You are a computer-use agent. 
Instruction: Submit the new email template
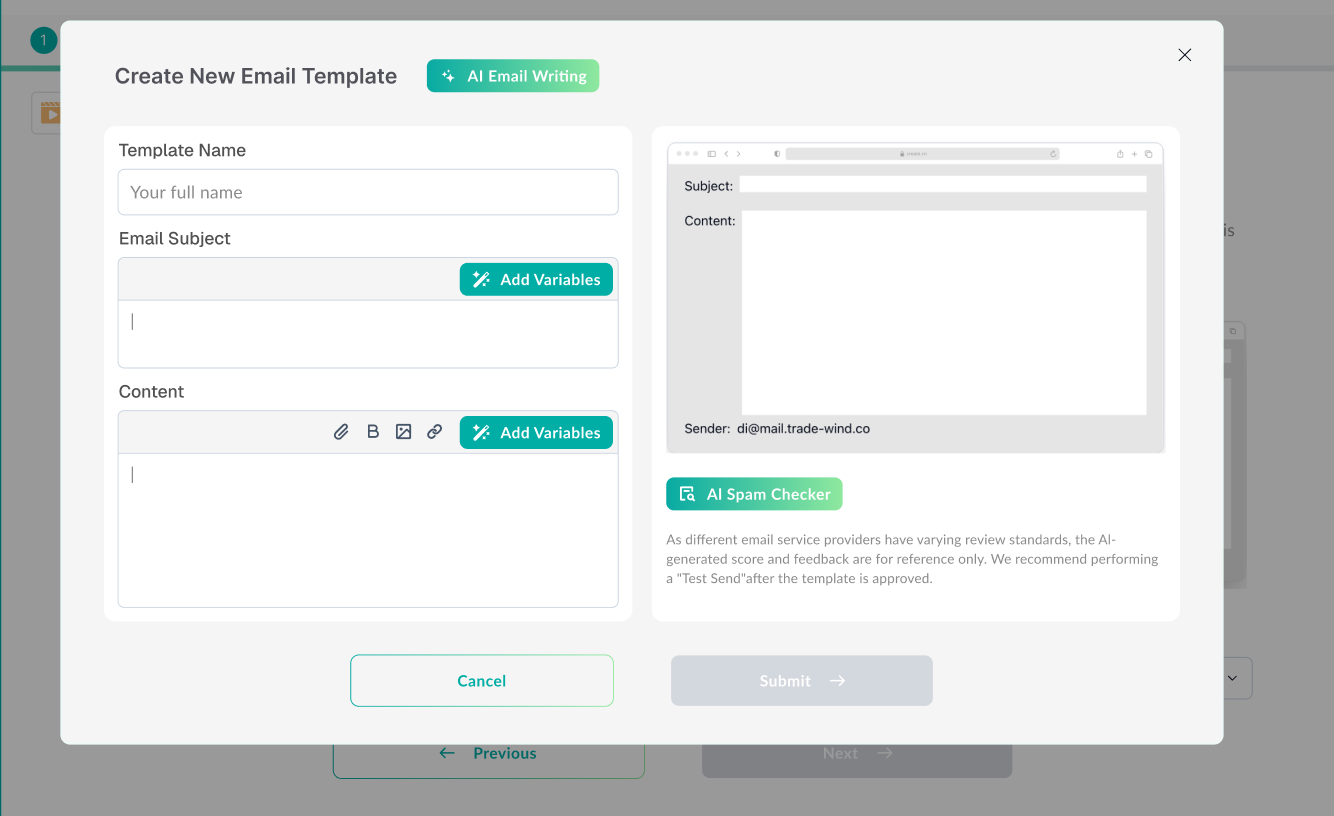point(801,680)
